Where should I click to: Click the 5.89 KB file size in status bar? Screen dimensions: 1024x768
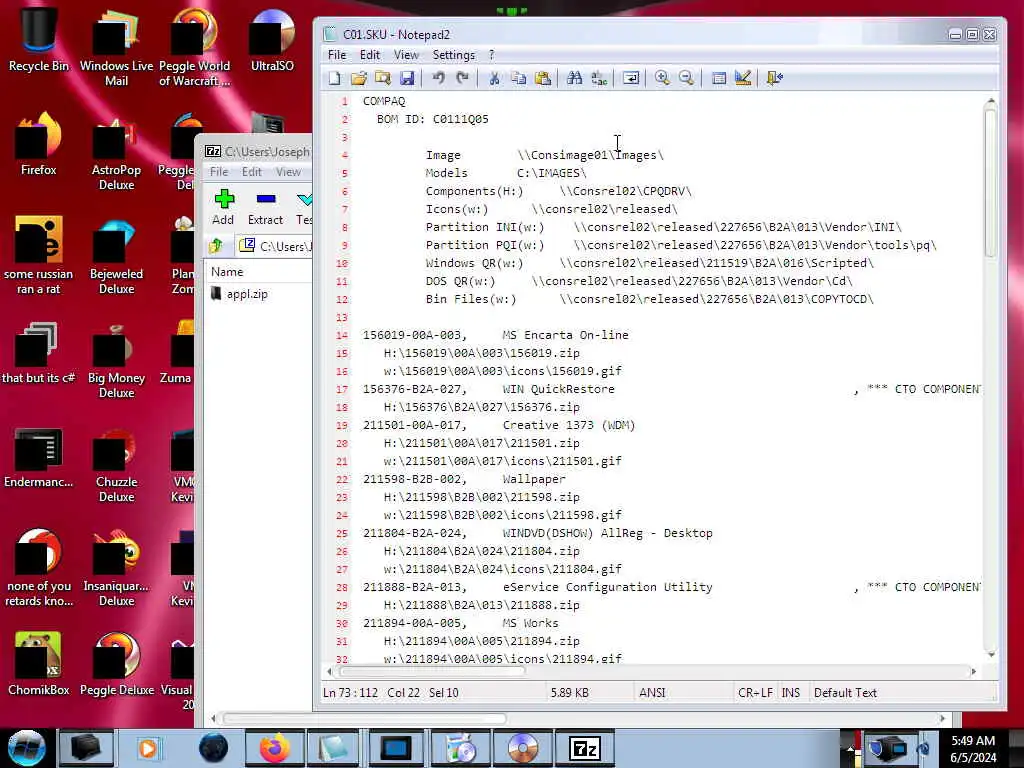point(569,692)
